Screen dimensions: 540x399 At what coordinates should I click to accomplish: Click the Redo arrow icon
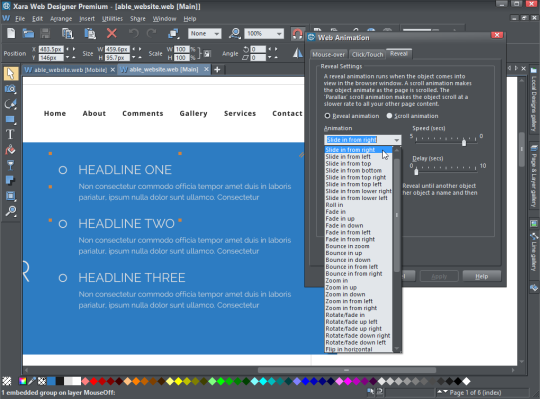coord(152,33)
